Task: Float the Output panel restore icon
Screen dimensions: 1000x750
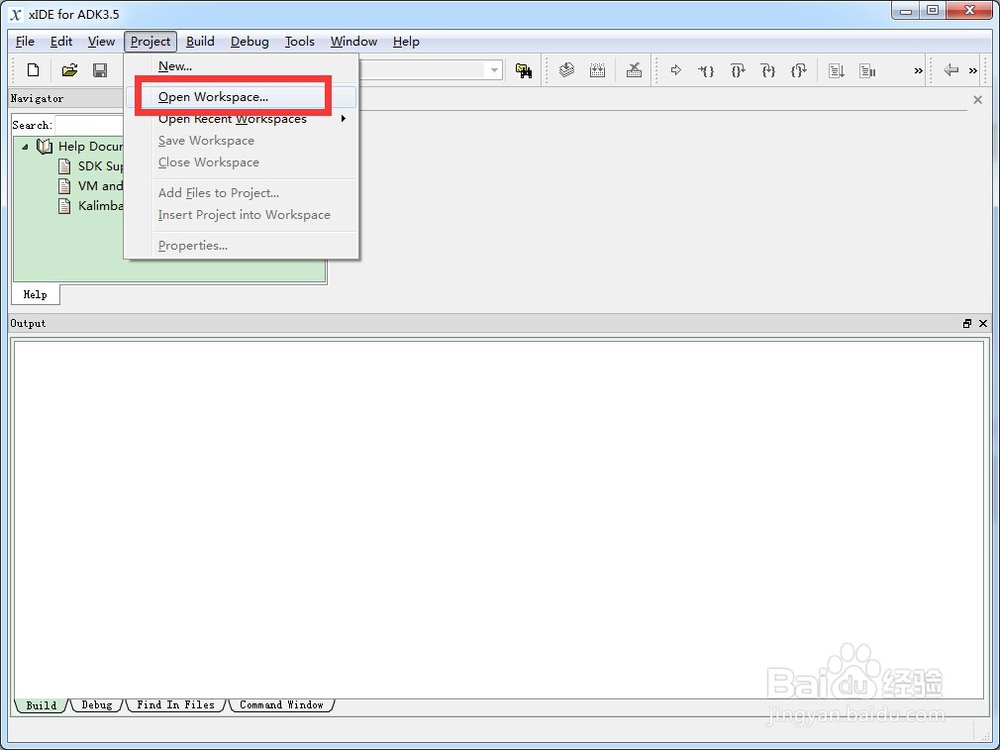Action: pos(967,323)
